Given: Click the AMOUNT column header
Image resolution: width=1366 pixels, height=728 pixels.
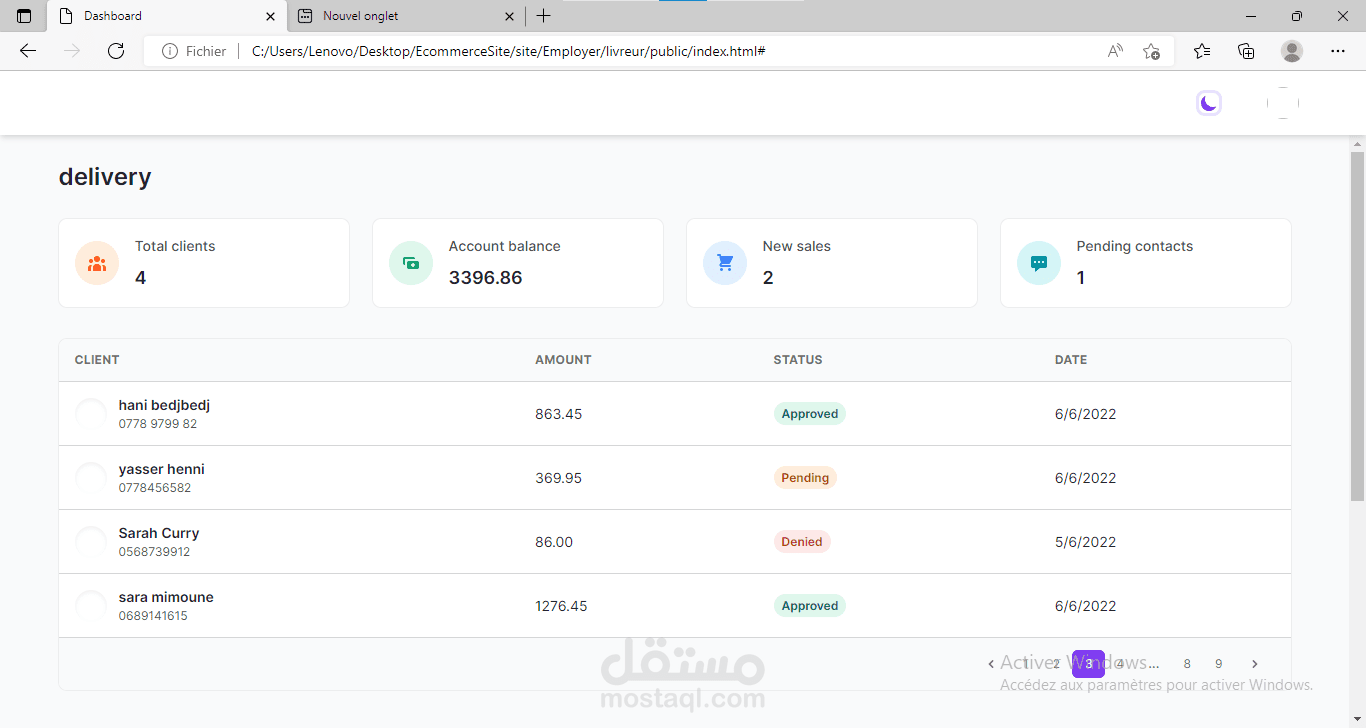Looking at the screenshot, I should click(x=563, y=360).
